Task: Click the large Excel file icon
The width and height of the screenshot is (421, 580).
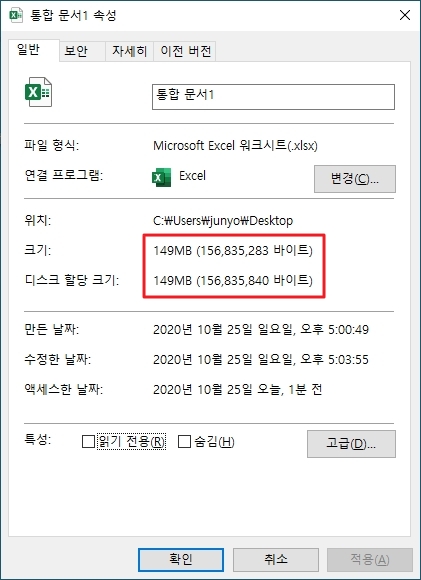Action: (38, 92)
